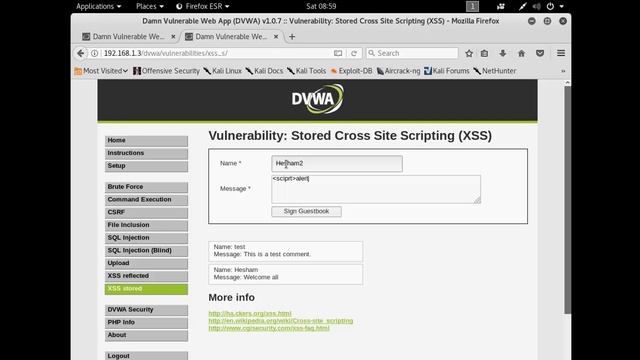Open the volume indicator in top panel
The image size is (640, 360).
point(537,6)
